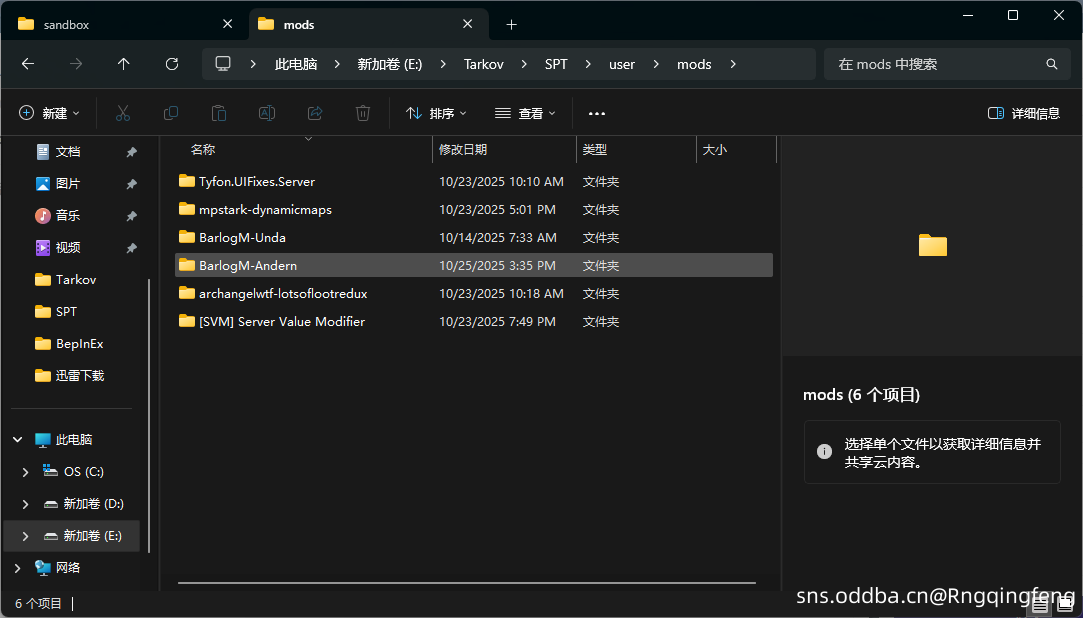
Task: Click the Copy icon in toolbar
Action: pyautogui.click(x=171, y=113)
